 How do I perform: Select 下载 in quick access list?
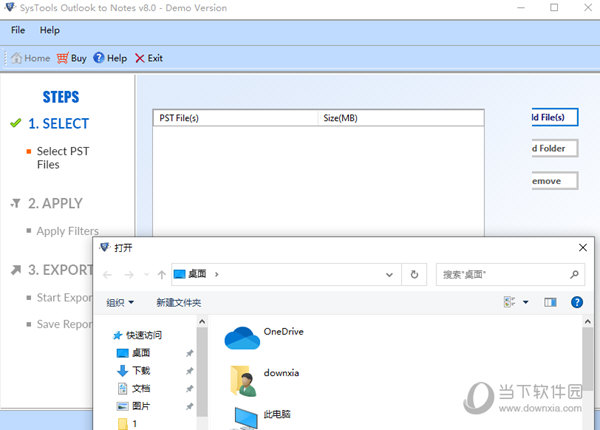pyautogui.click(x=133, y=371)
